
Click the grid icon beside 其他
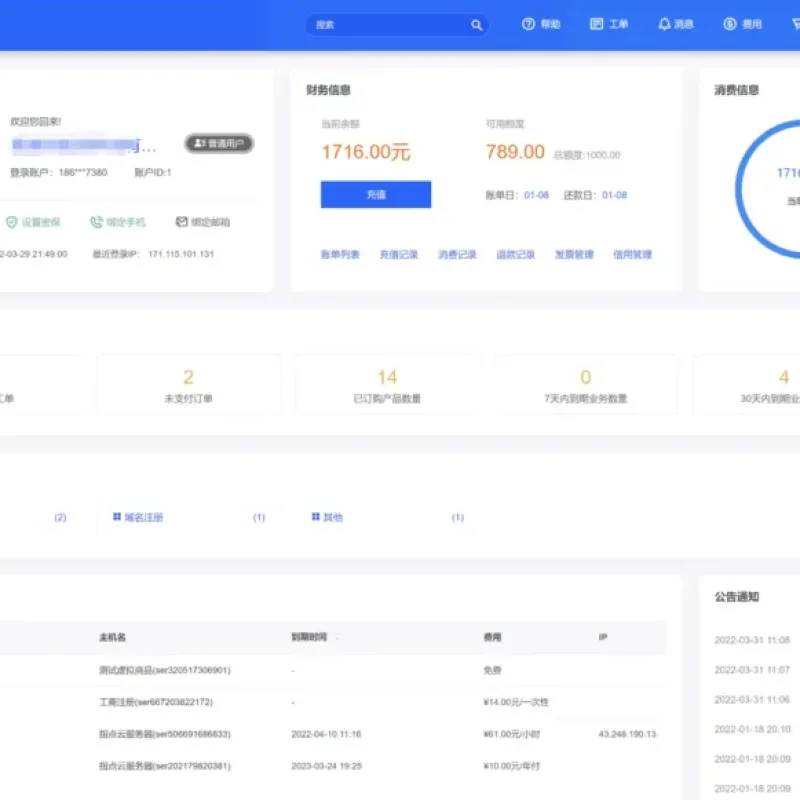point(315,517)
